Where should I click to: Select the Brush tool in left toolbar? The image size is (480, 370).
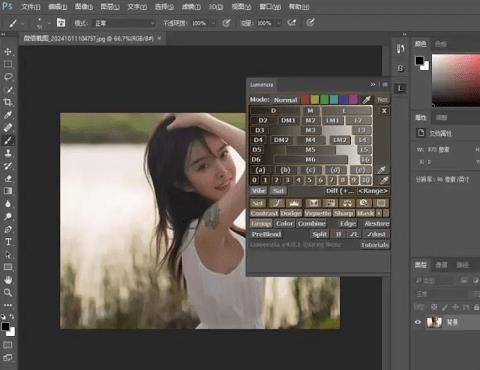(x=8, y=140)
